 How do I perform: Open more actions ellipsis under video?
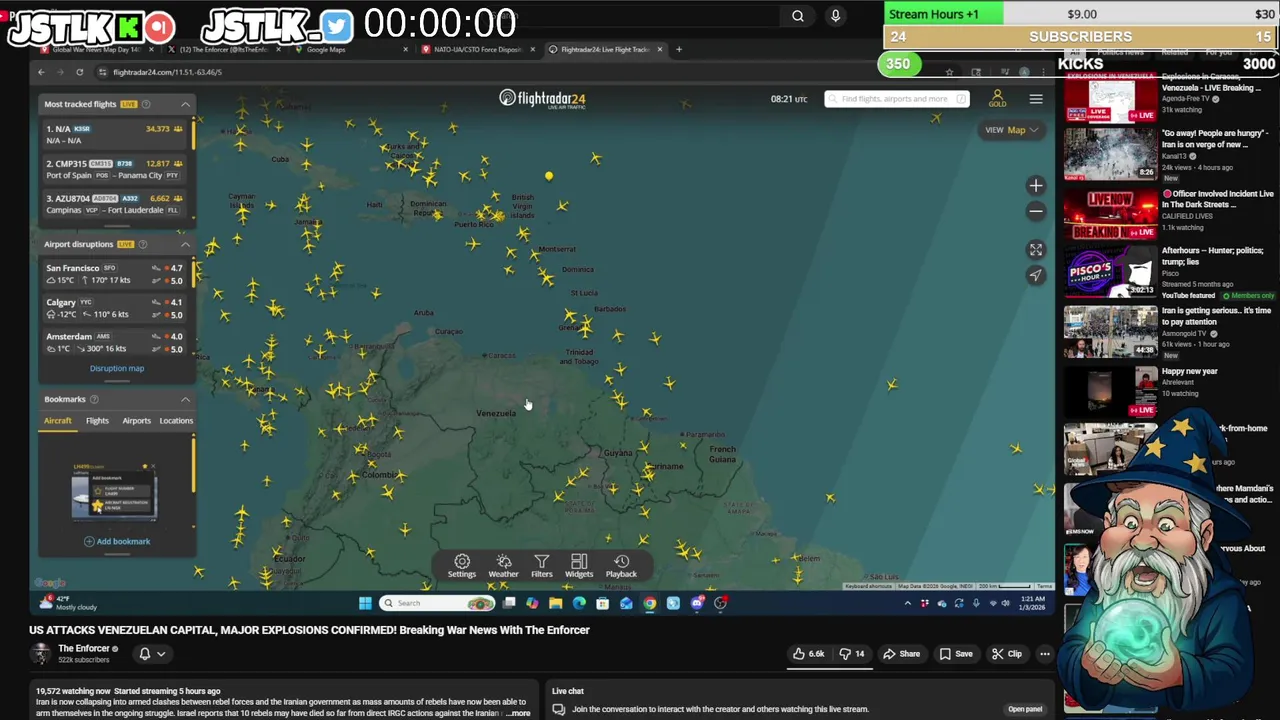click(x=1044, y=654)
